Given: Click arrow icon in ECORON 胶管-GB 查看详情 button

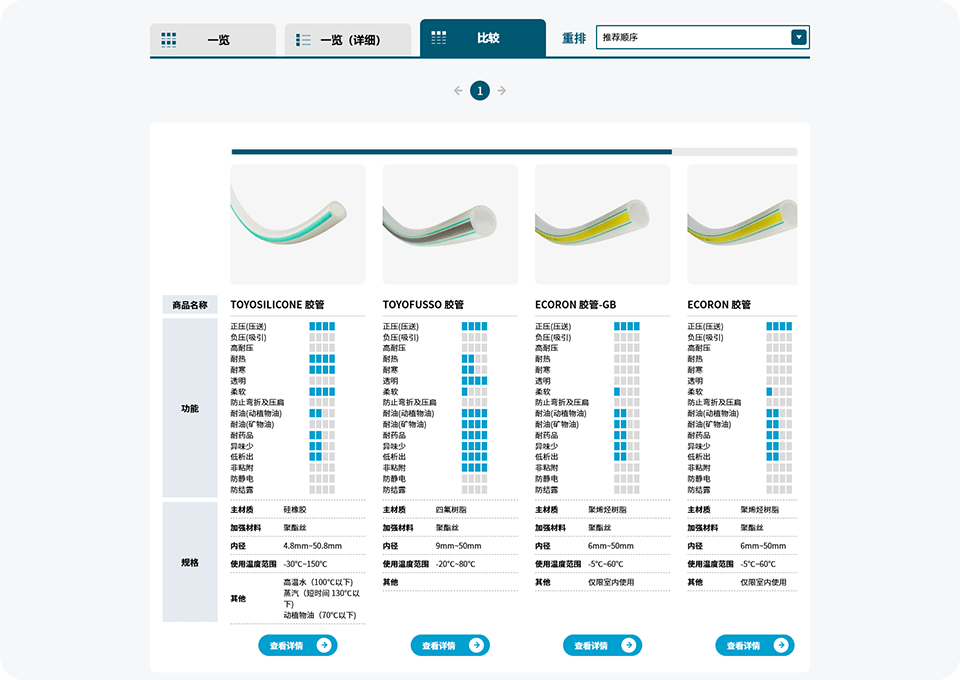Looking at the screenshot, I should [x=629, y=645].
